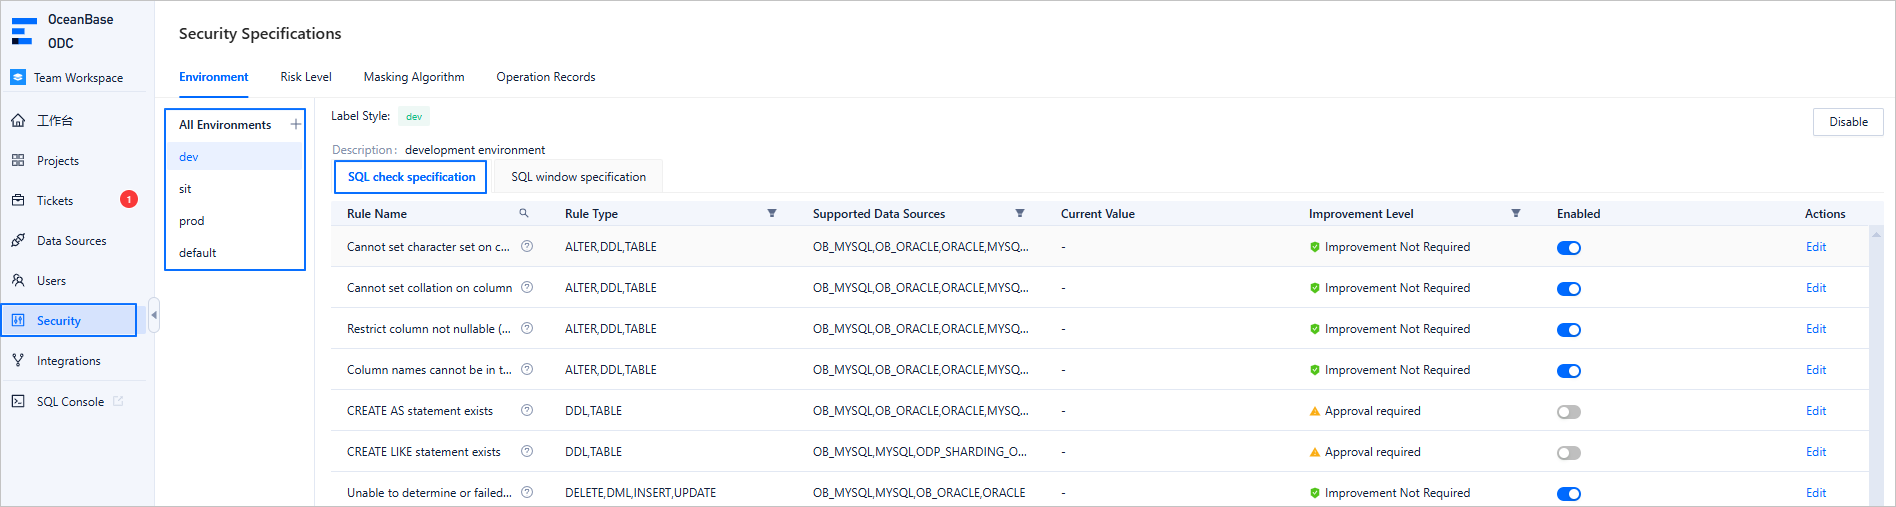The image size is (1896, 507).
Task: Switch to the Risk Level tab
Action: click(305, 77)
